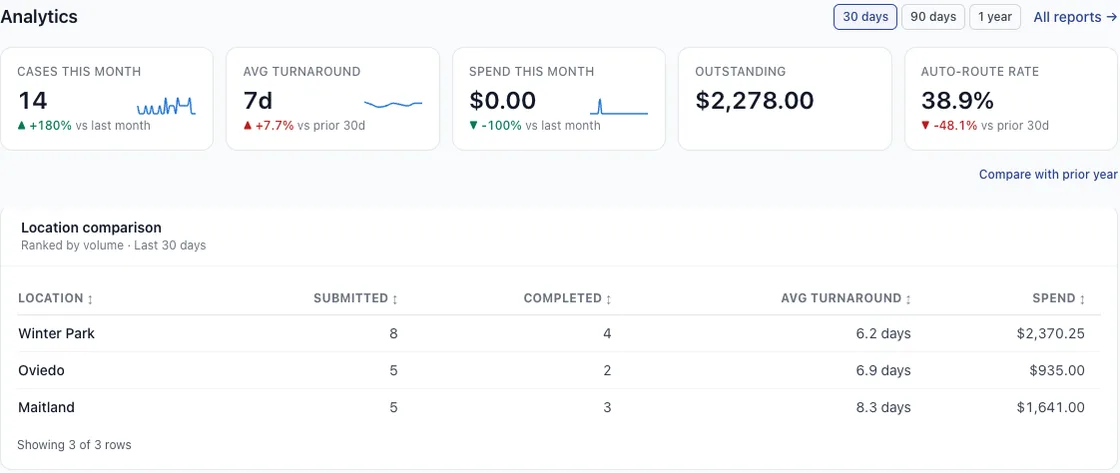Click Winter Park completed count 4
The width and height of the screenshot is (1120, 473).
pyautogui.click(x=607, y=334)
